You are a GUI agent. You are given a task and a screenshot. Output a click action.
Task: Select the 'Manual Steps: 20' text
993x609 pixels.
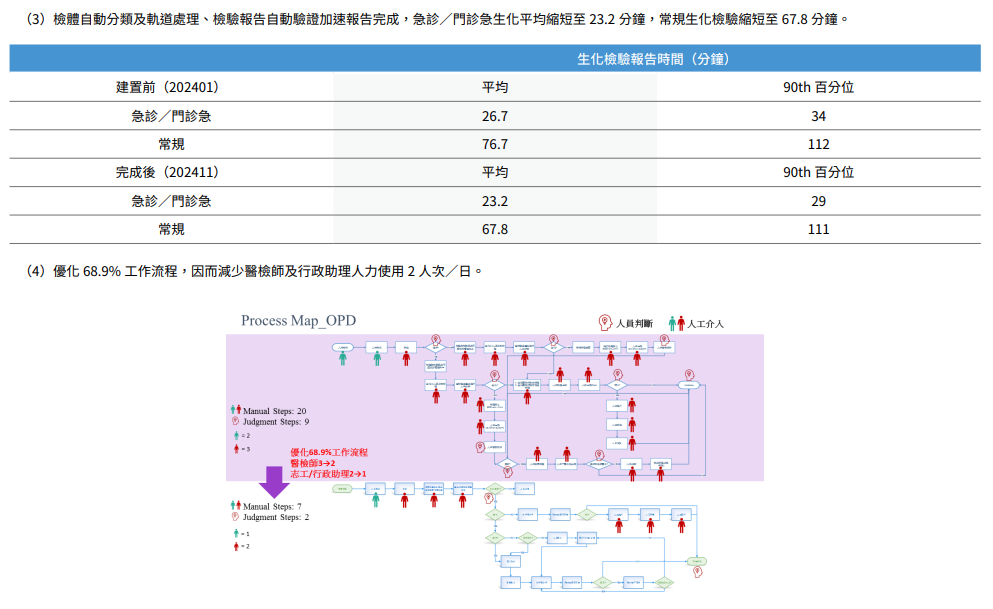(x=274, y=411)
